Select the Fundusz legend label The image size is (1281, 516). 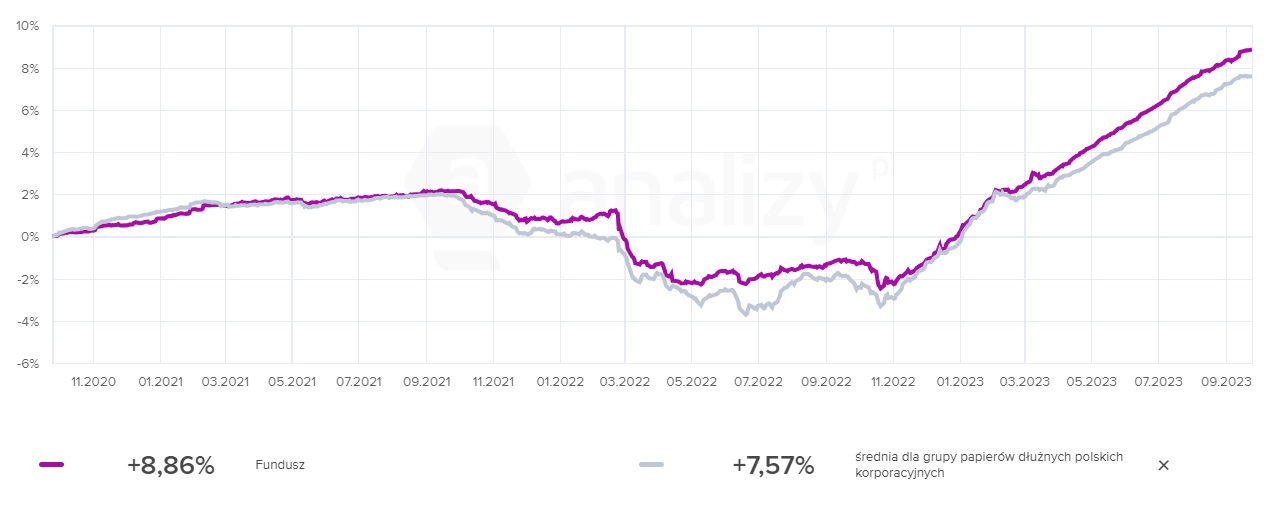(280, 465)
